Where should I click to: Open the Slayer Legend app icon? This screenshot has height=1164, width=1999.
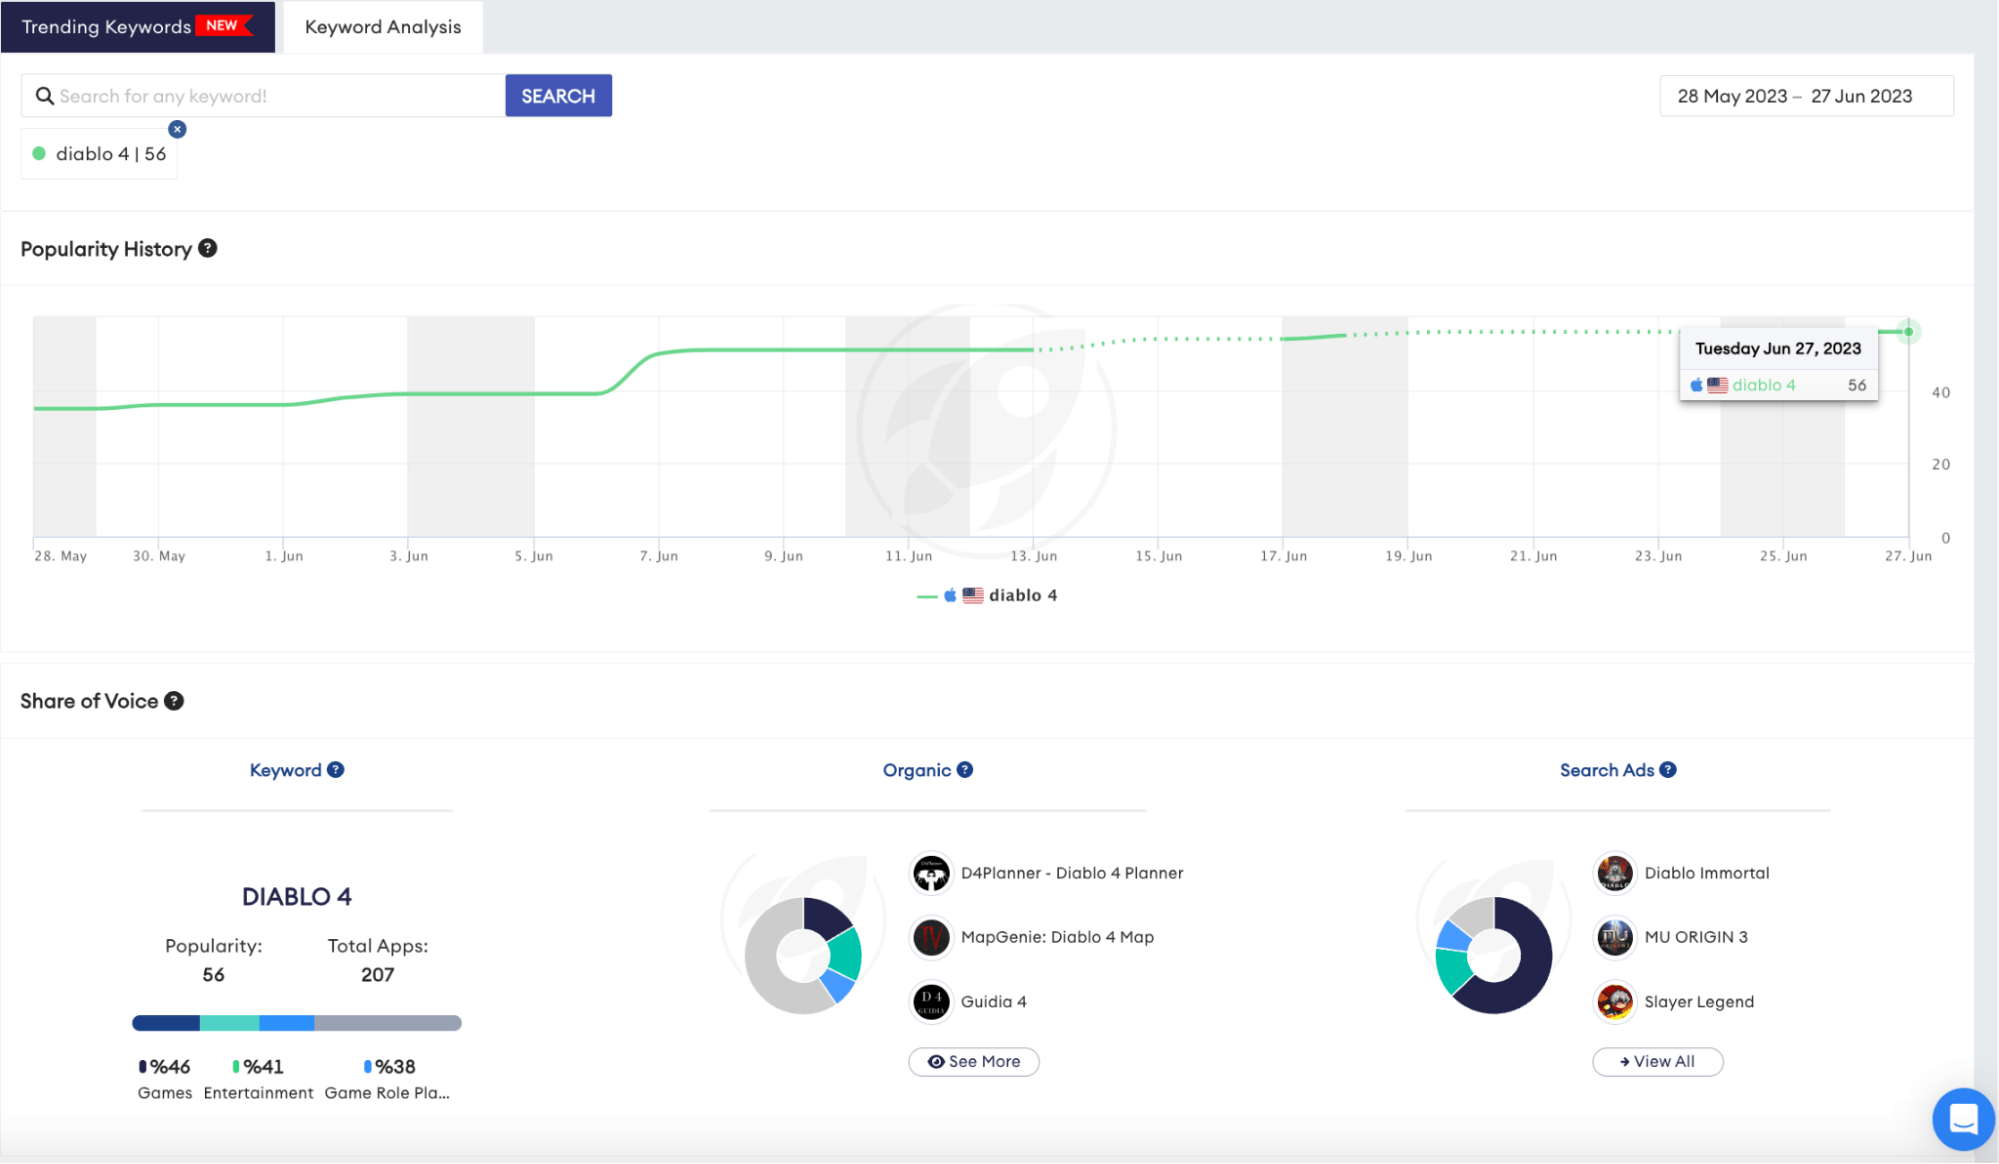click(1614, 1001)
